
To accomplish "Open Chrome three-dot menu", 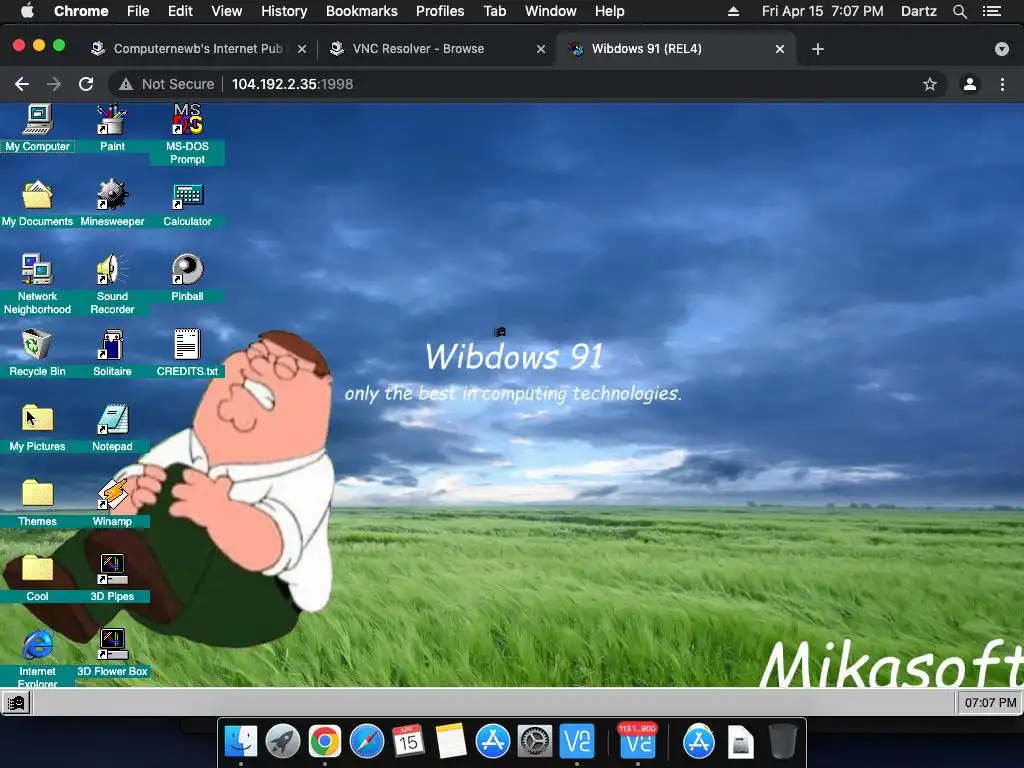I will pyautogui.click(x=1002, y=84).
